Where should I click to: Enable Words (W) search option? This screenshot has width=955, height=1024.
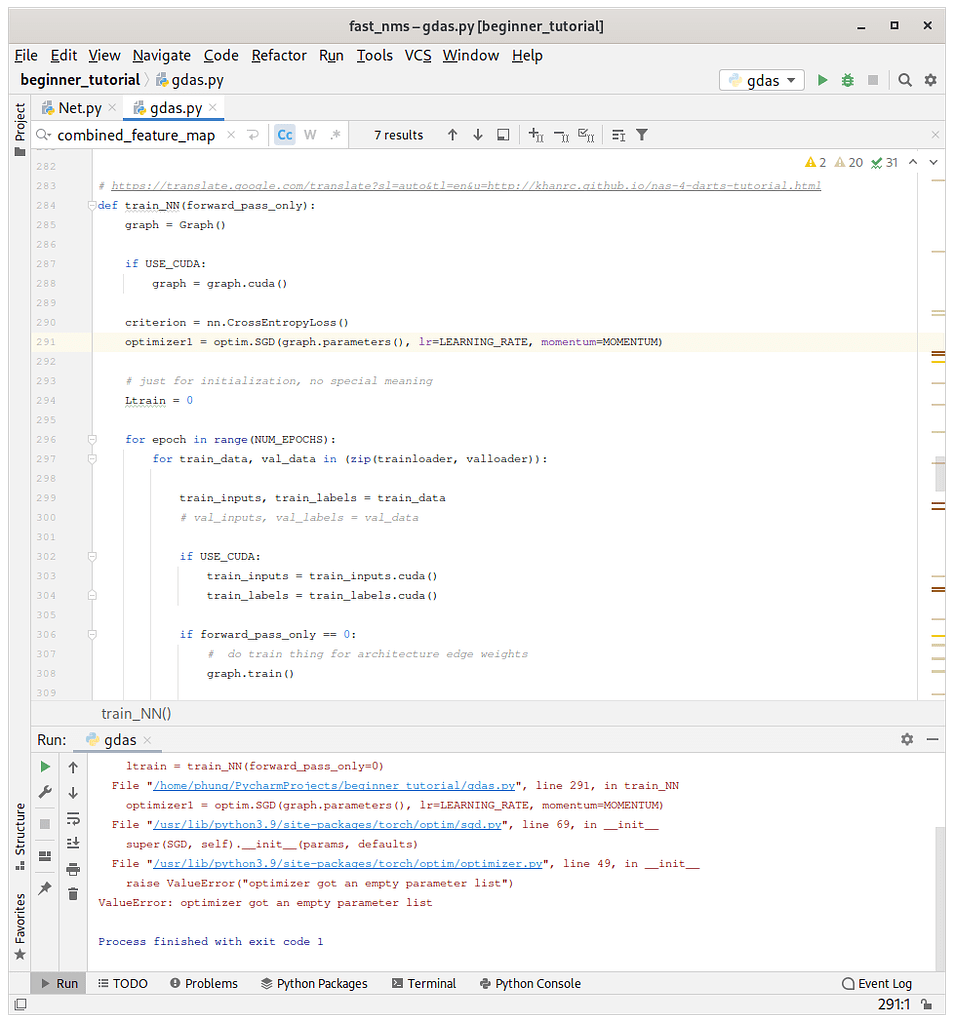pos(310,135)
